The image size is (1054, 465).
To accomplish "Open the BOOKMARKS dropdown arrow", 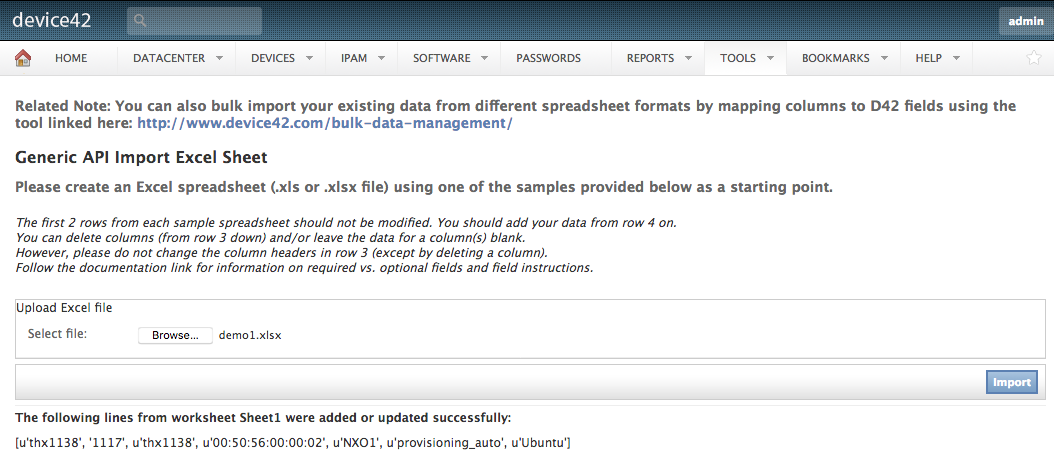I will click(884, 58).
